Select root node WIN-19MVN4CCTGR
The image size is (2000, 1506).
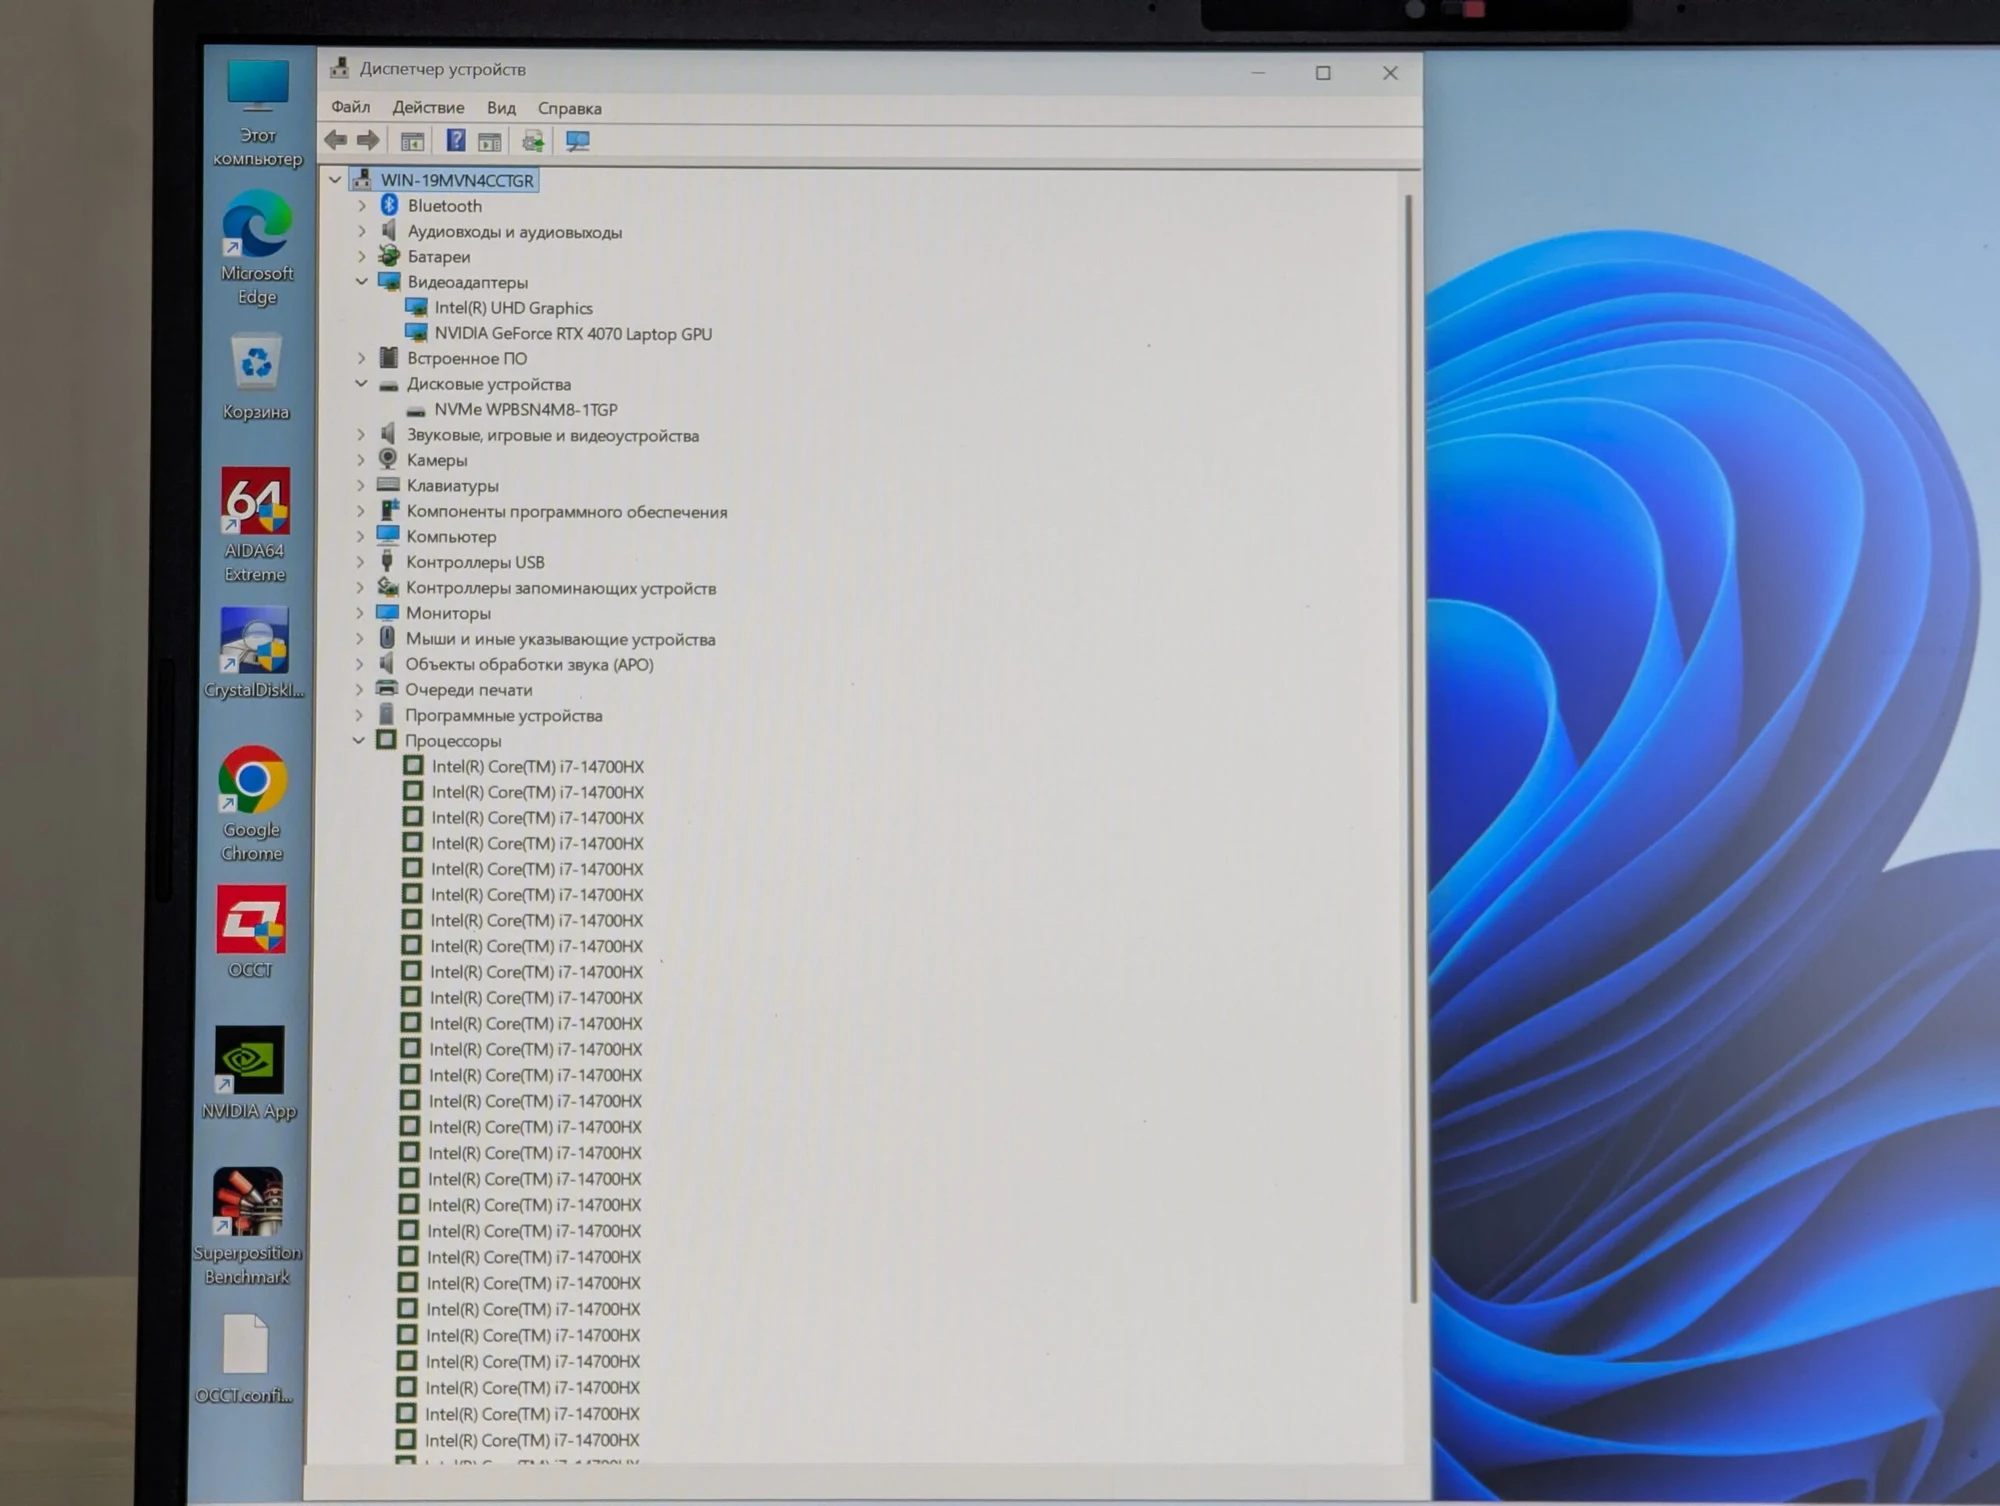(x=457, y=181)
